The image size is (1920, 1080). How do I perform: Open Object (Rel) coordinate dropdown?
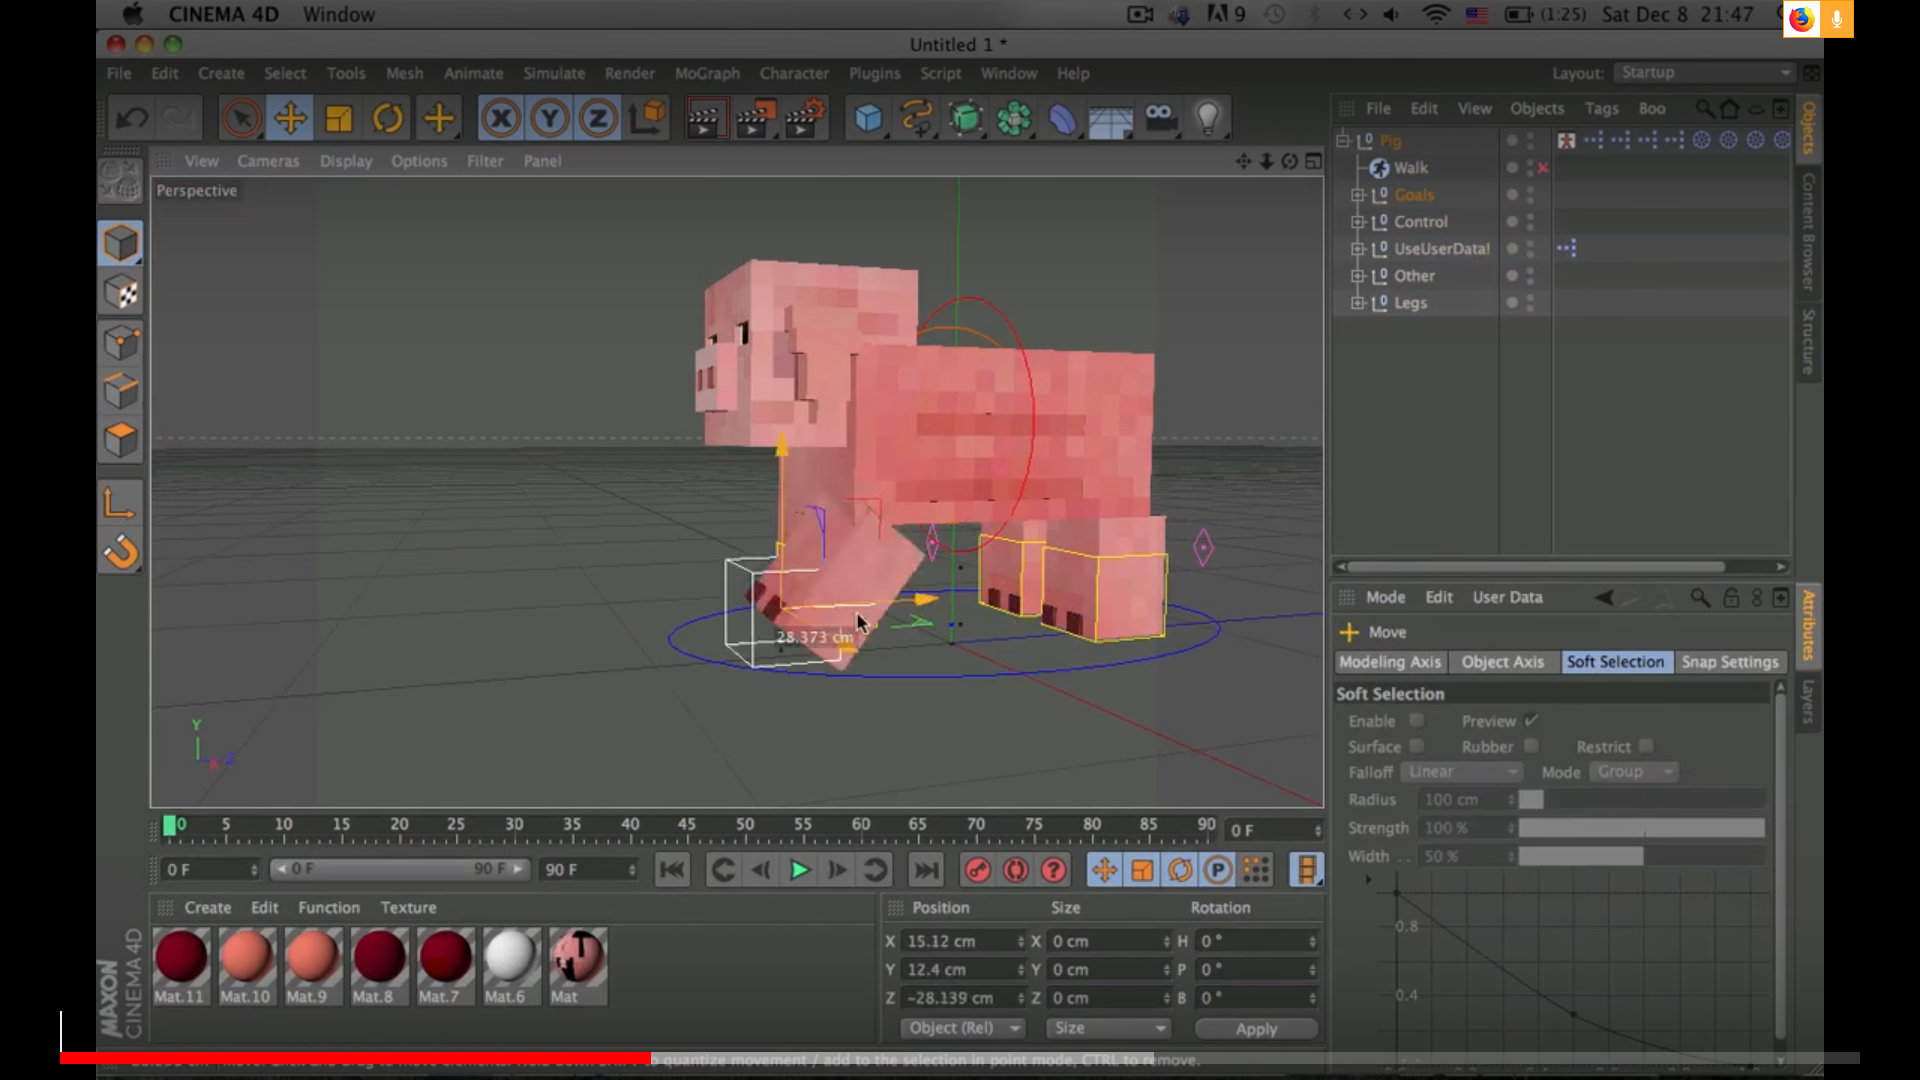[x=962, y=1029]
